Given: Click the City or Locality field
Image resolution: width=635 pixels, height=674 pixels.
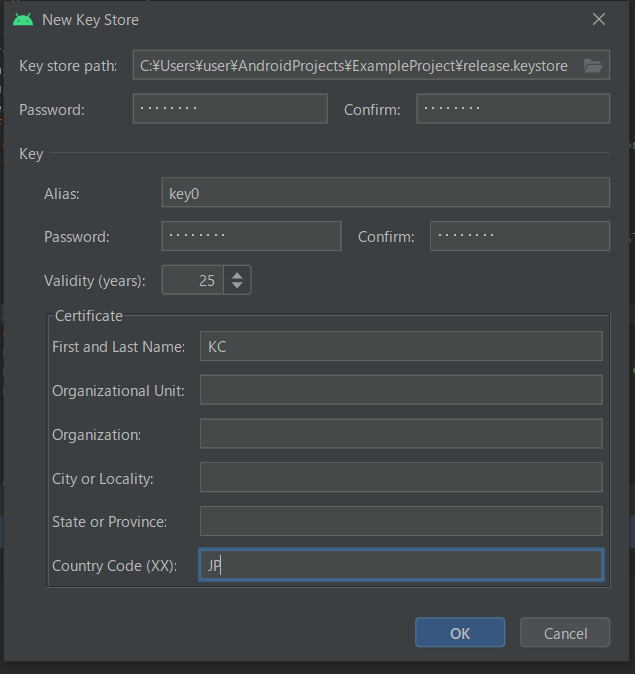Looking at the screenshot, I should (401, 477).
